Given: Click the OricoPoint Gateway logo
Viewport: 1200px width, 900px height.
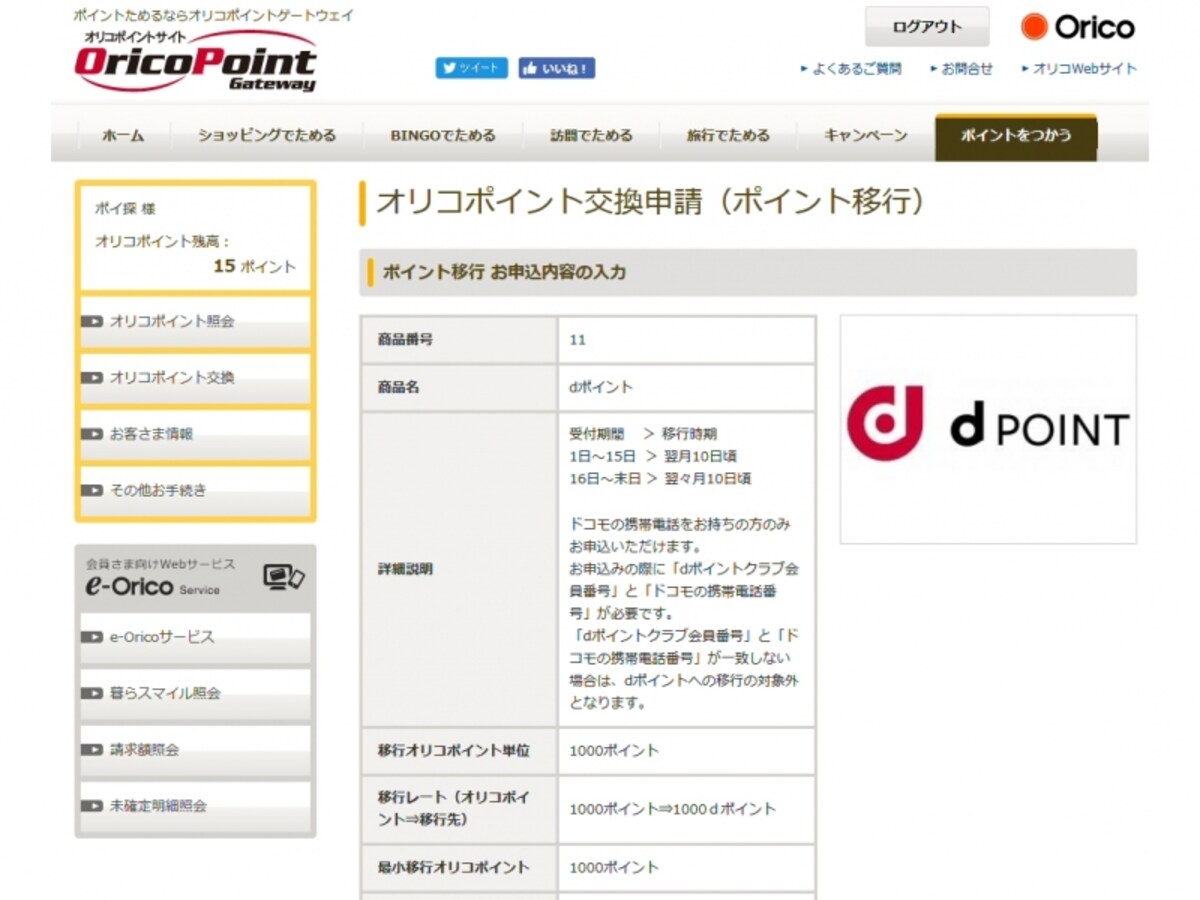Looking at the screenshot, I should tap(196, 61).
